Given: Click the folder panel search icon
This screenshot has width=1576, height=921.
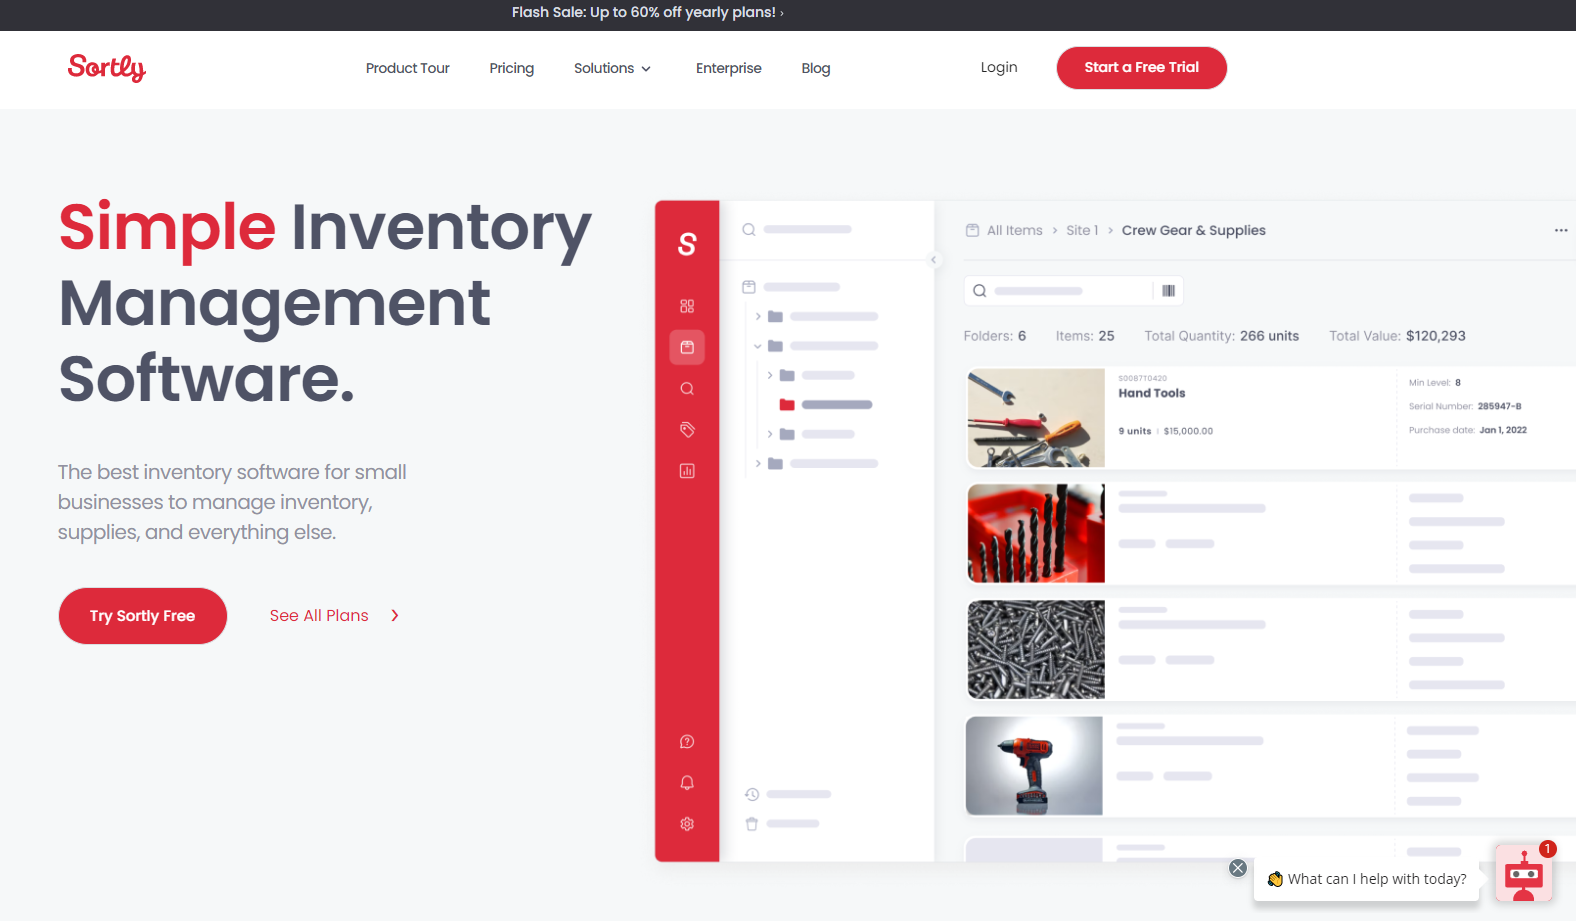Looking at the screenshot, I should point(749,230).
